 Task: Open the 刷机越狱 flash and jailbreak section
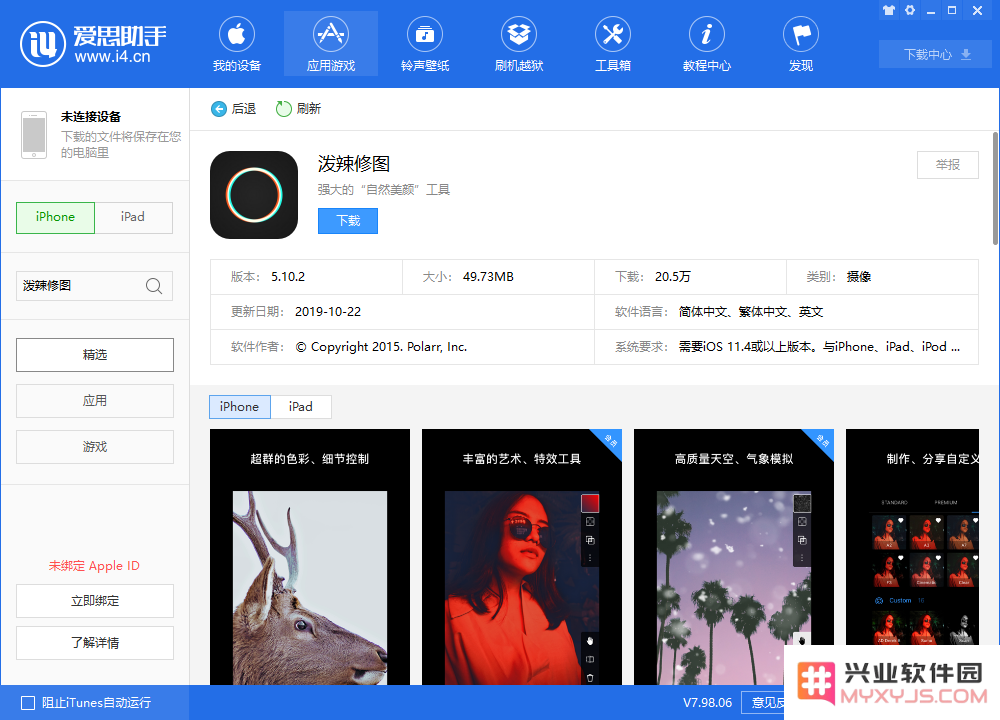pos(518,45)
